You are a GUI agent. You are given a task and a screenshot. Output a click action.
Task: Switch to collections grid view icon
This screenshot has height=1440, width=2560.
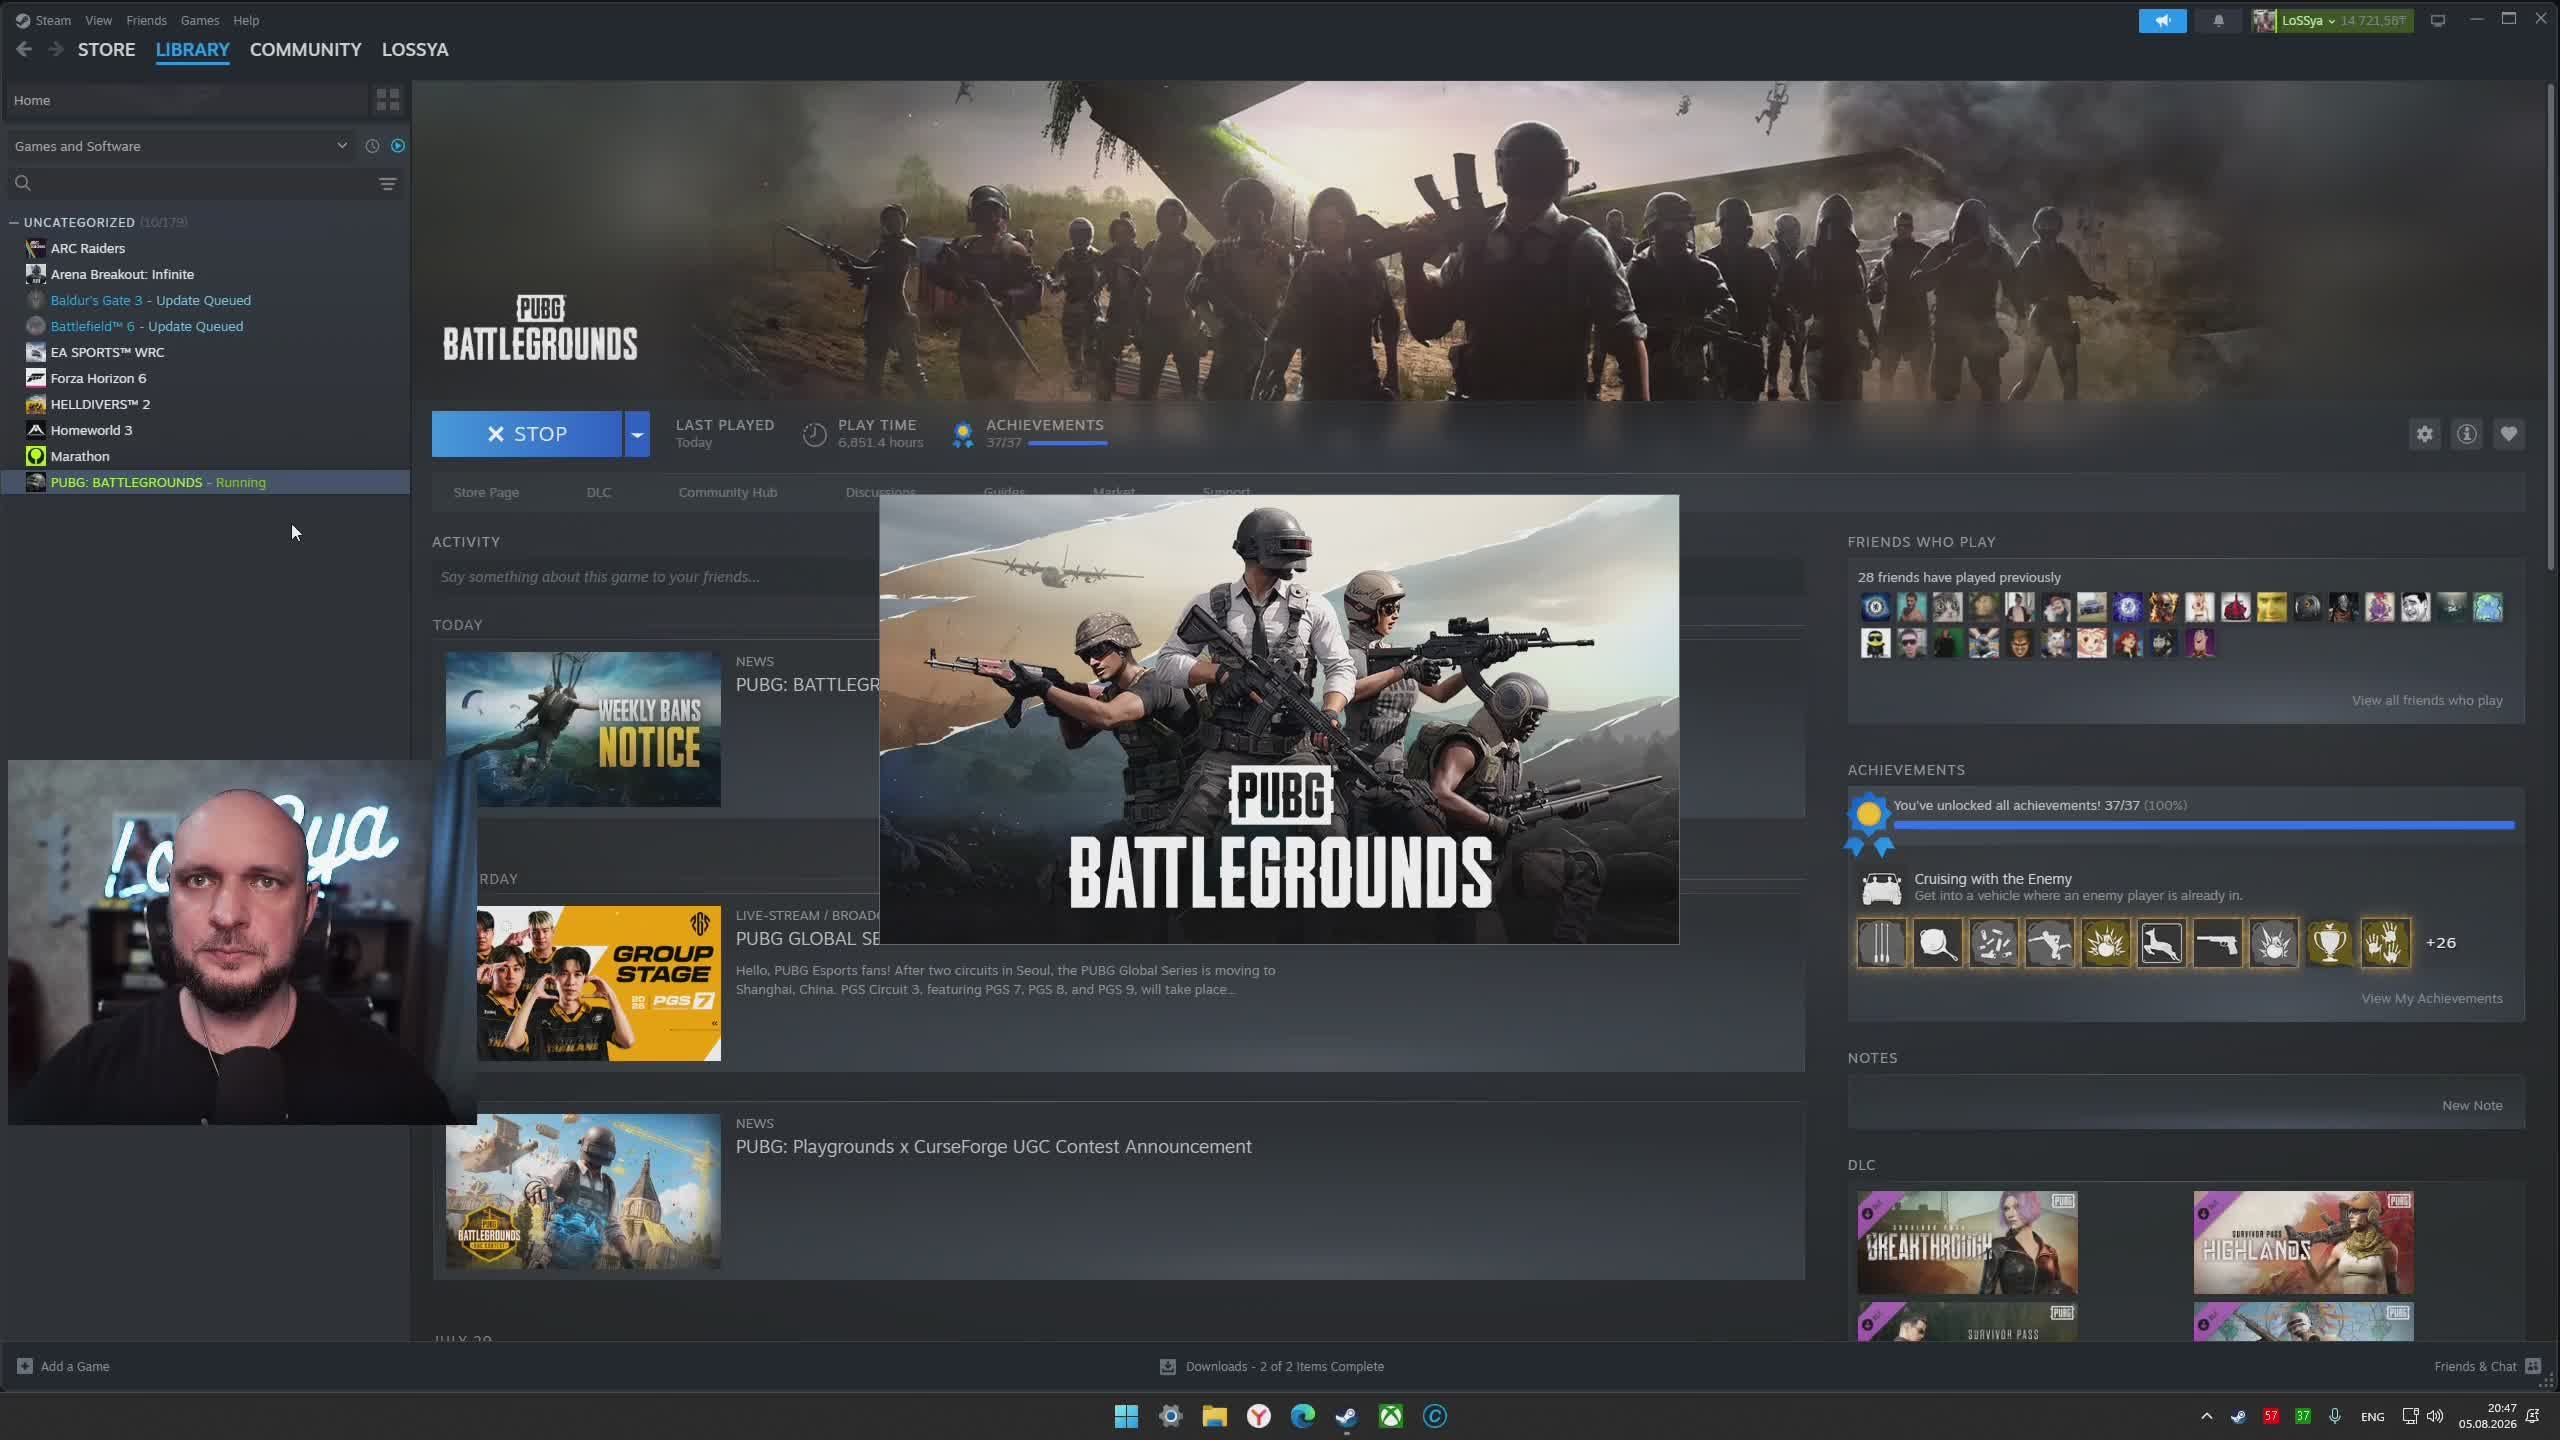point(387,100)
